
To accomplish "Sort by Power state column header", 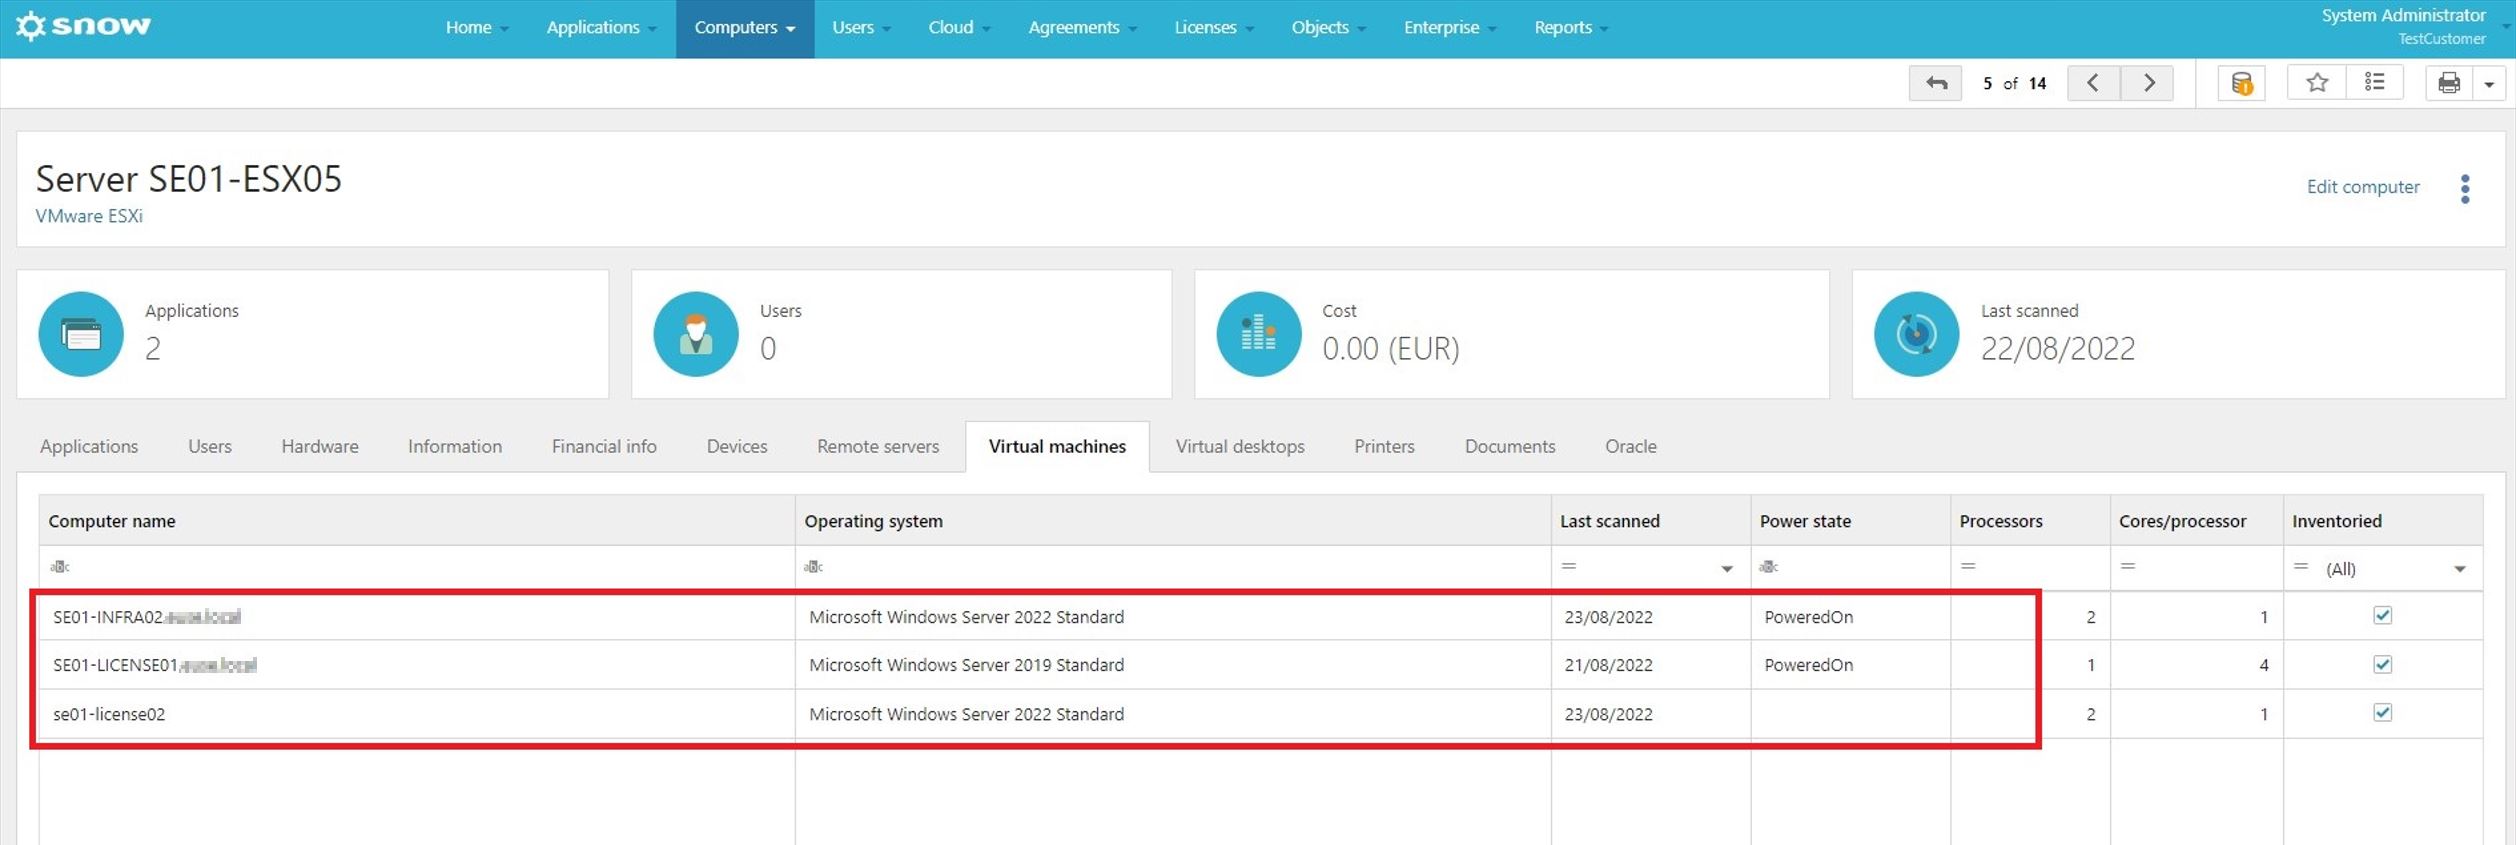I will [1851, 521].
